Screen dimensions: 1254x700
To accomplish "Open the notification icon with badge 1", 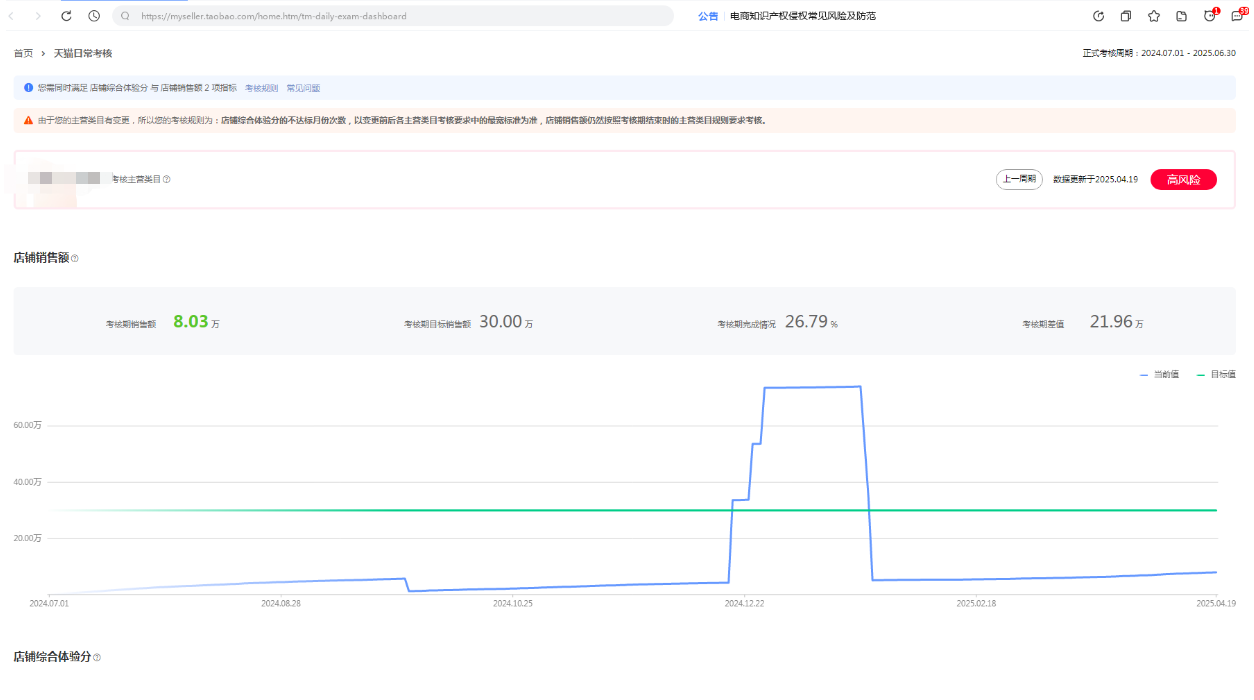I will [x=1210, y=16].
